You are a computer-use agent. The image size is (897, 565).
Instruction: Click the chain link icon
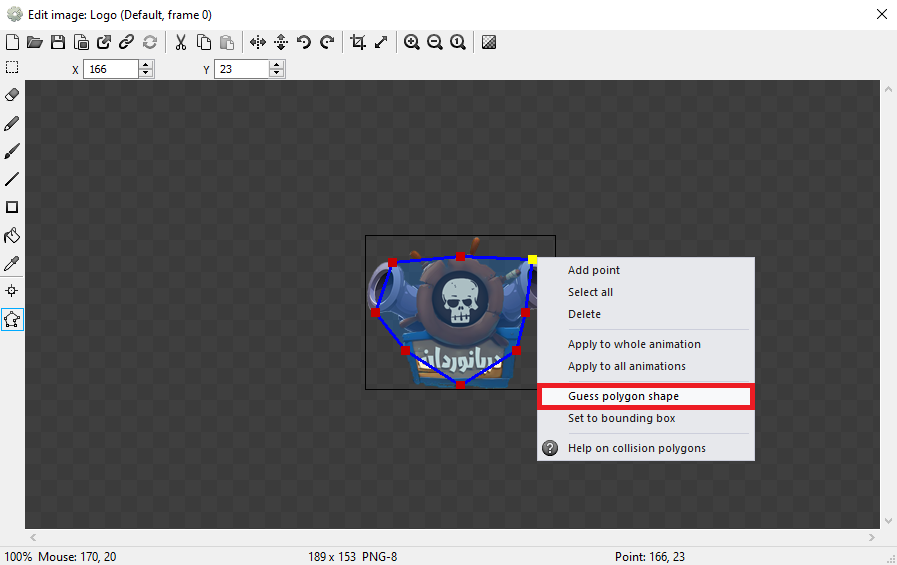[x=126, y=42]
